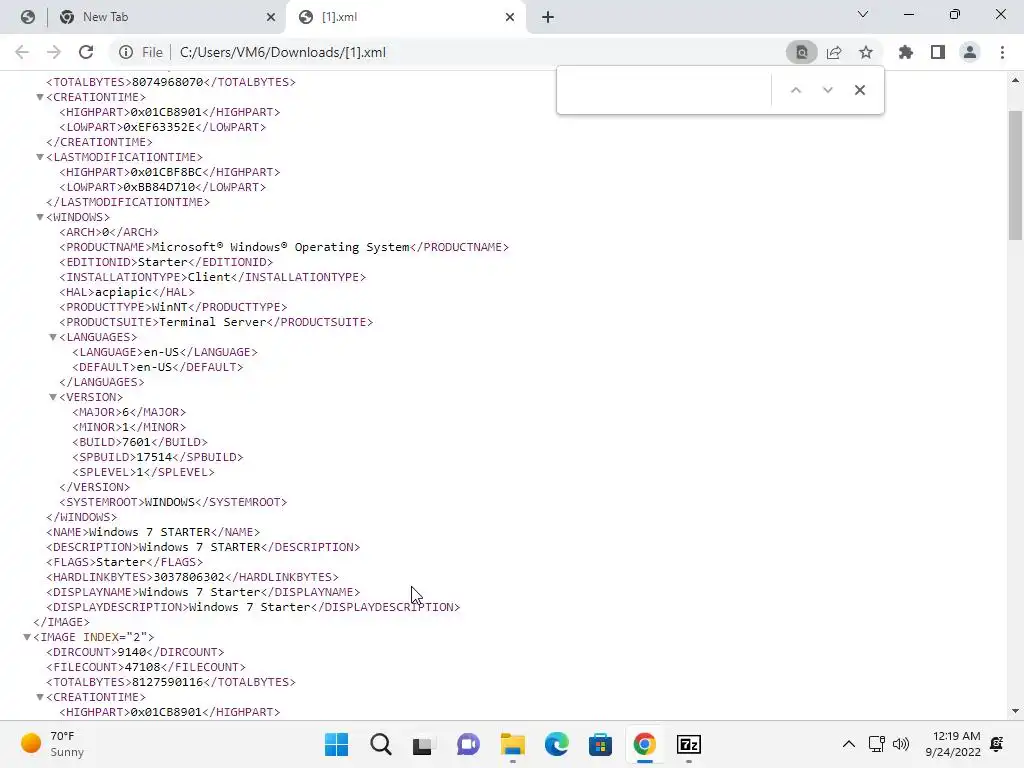
Task: Open Microsoft Store from taskbar
Action: pyautogui.click(x=600, y=744)
